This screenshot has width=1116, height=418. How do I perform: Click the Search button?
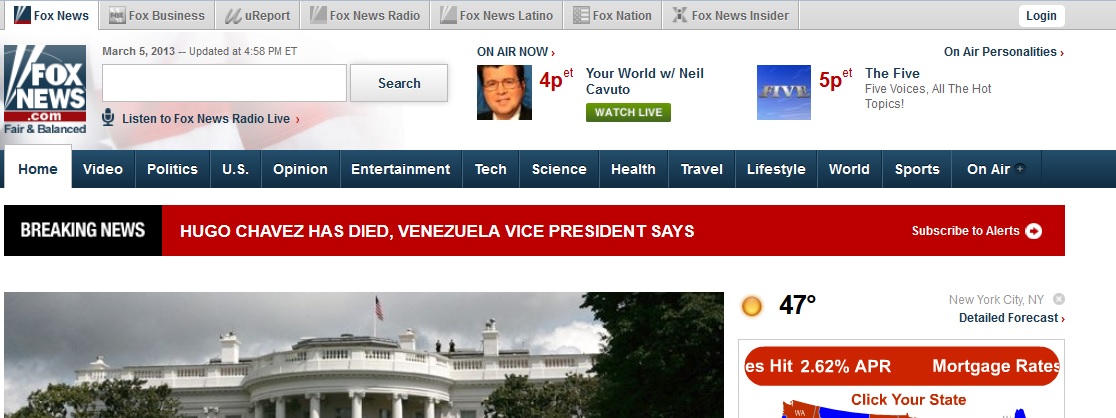399,83
